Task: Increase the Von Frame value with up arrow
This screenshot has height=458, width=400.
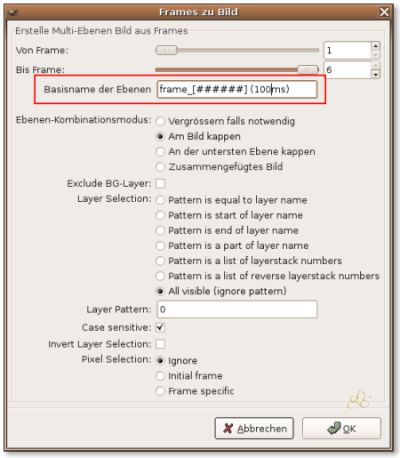Action: 376,46
